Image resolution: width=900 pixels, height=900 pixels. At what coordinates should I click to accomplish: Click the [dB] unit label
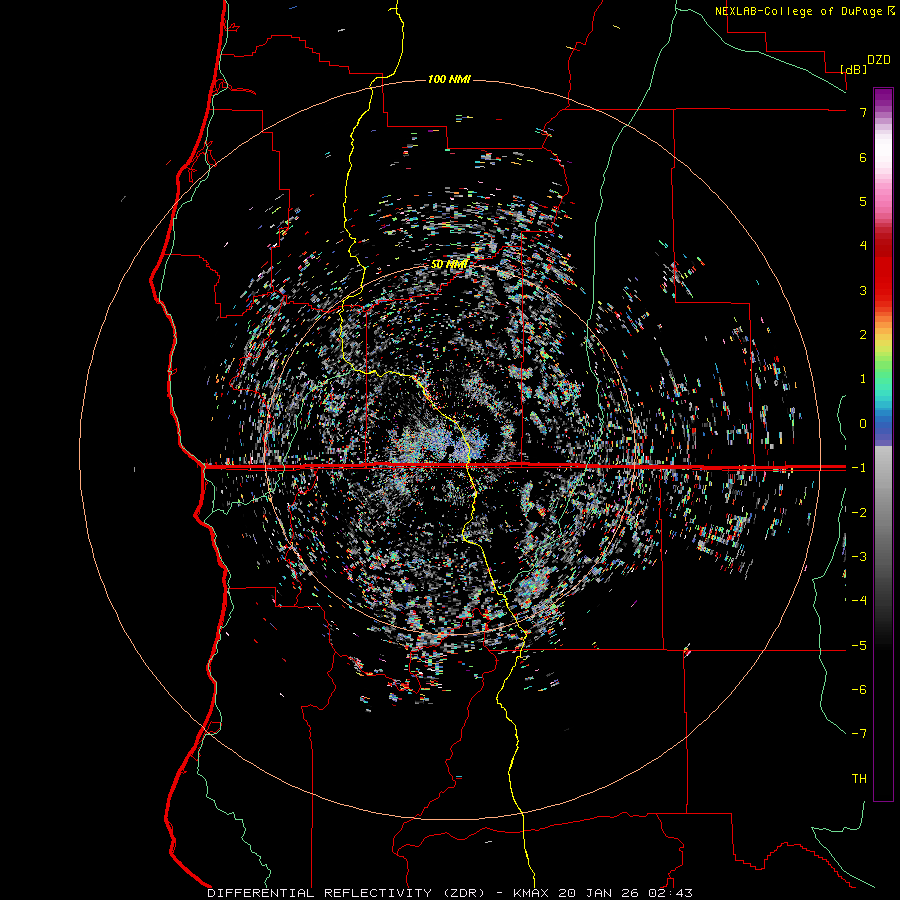click(x=853, y=69)
